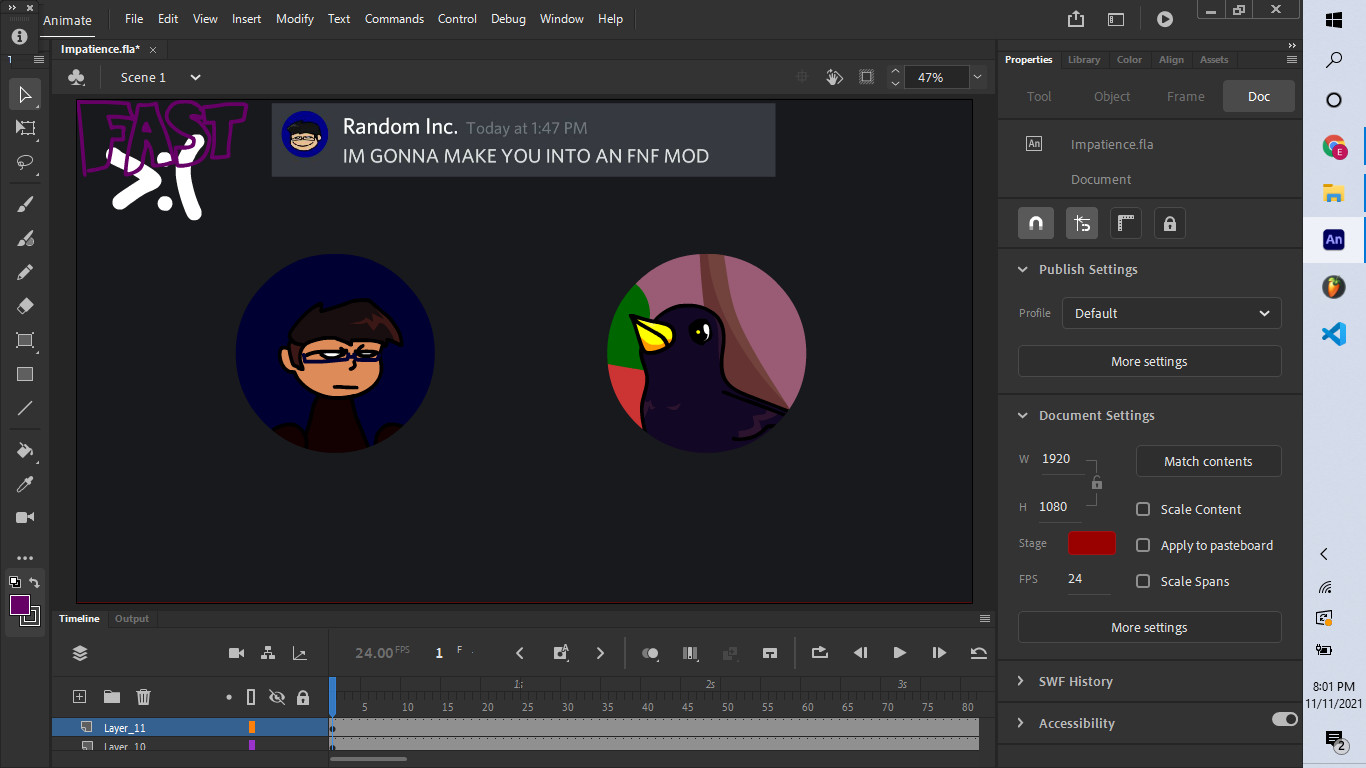Select the Paint Bucket tool
The image size is (1366, 768).
(25, 450)
